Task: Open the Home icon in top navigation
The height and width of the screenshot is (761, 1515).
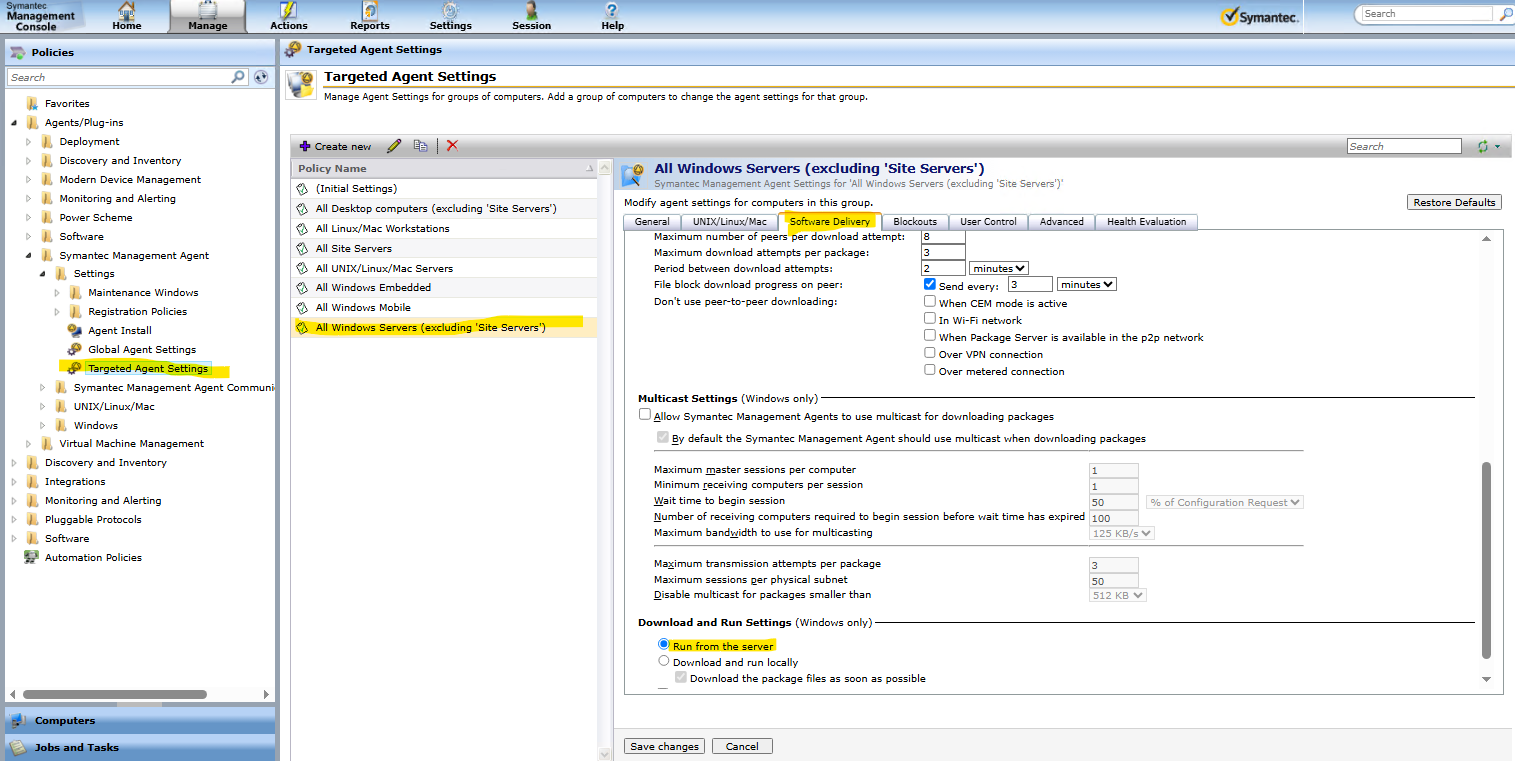Action: (x=127, y=15)
